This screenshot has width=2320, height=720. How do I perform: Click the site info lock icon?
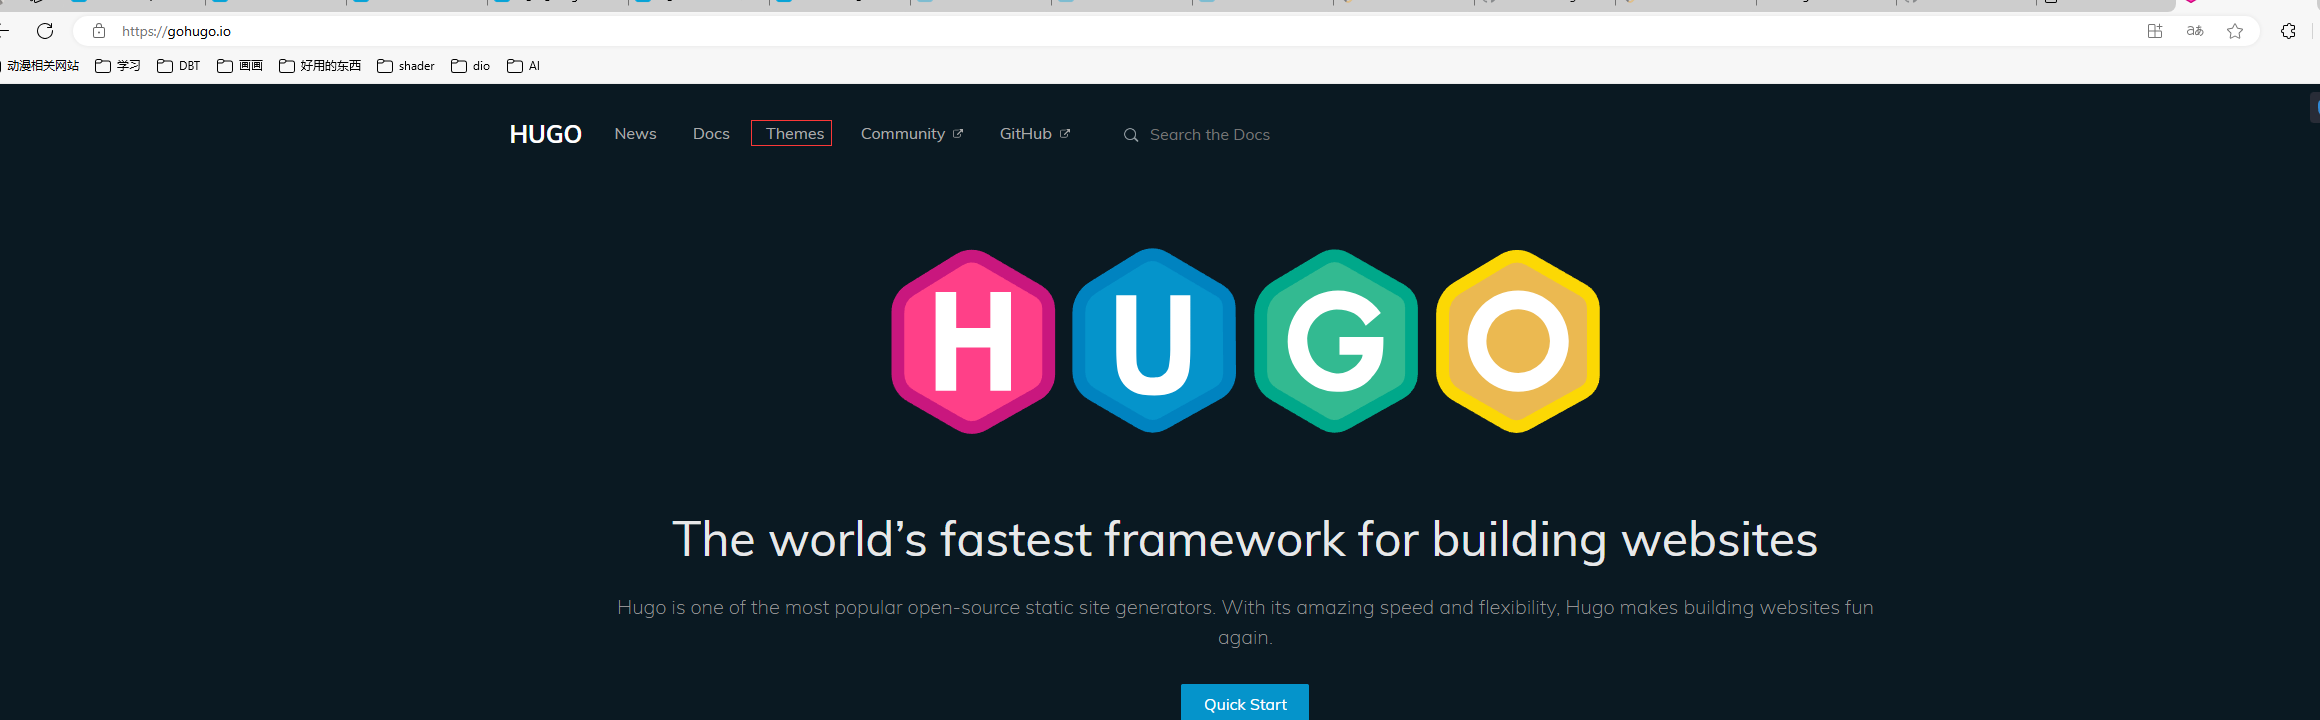click(99, 31)
